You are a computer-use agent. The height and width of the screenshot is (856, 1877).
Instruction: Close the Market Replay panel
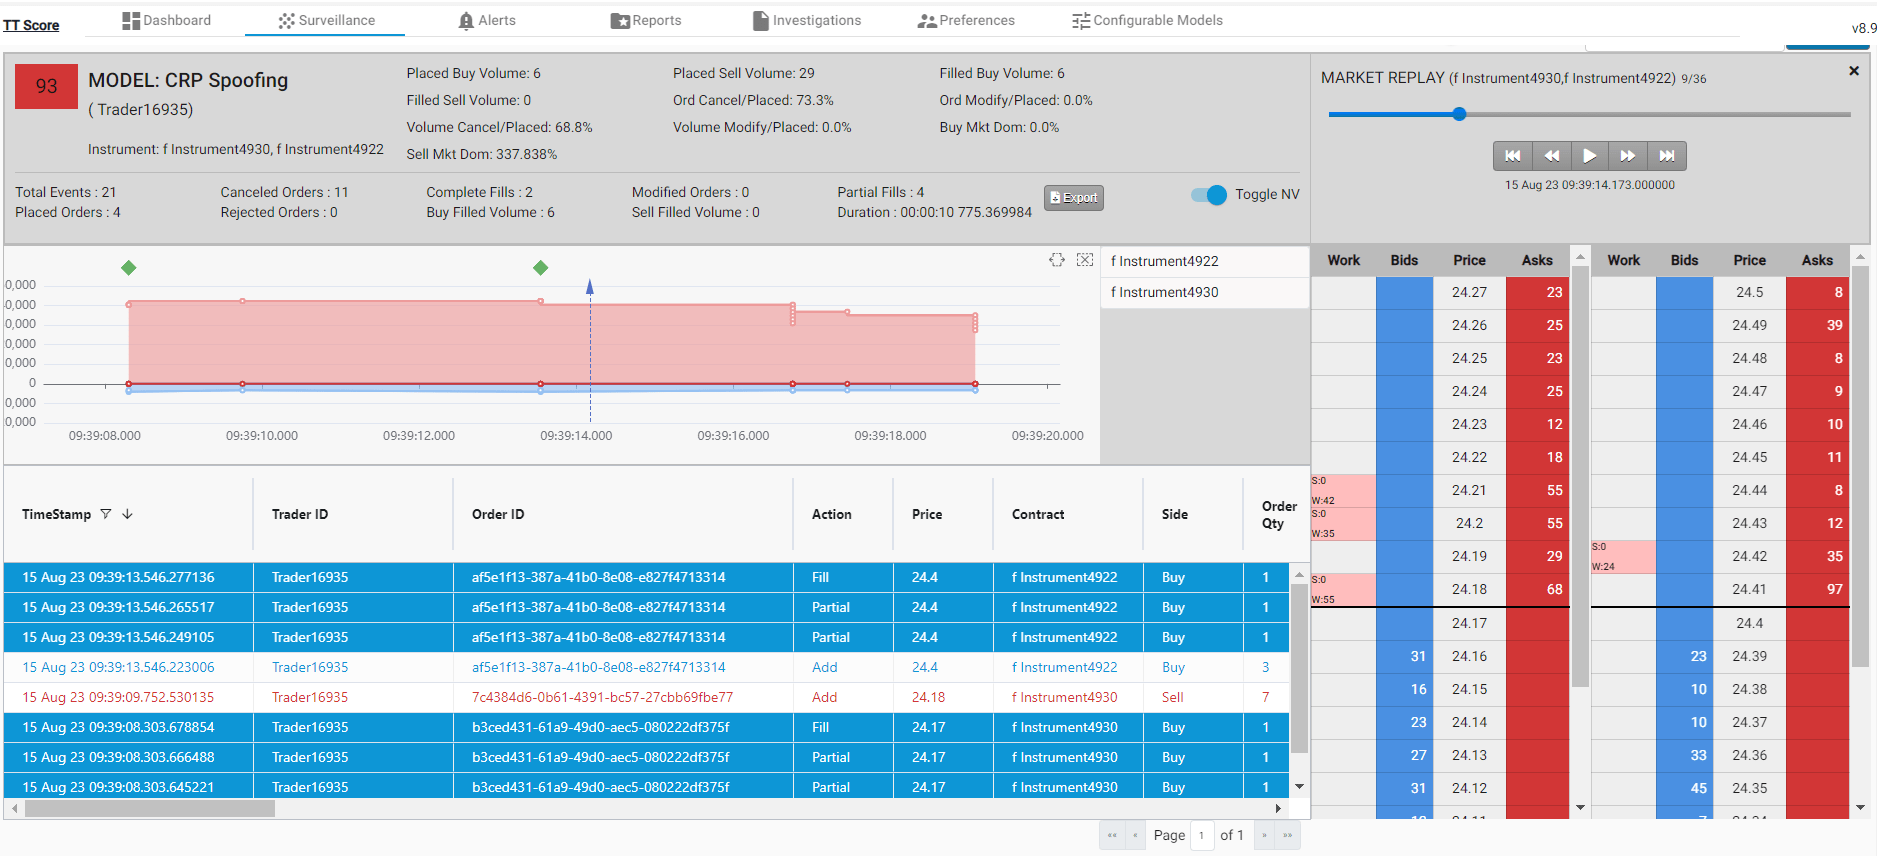(1854, 71)
